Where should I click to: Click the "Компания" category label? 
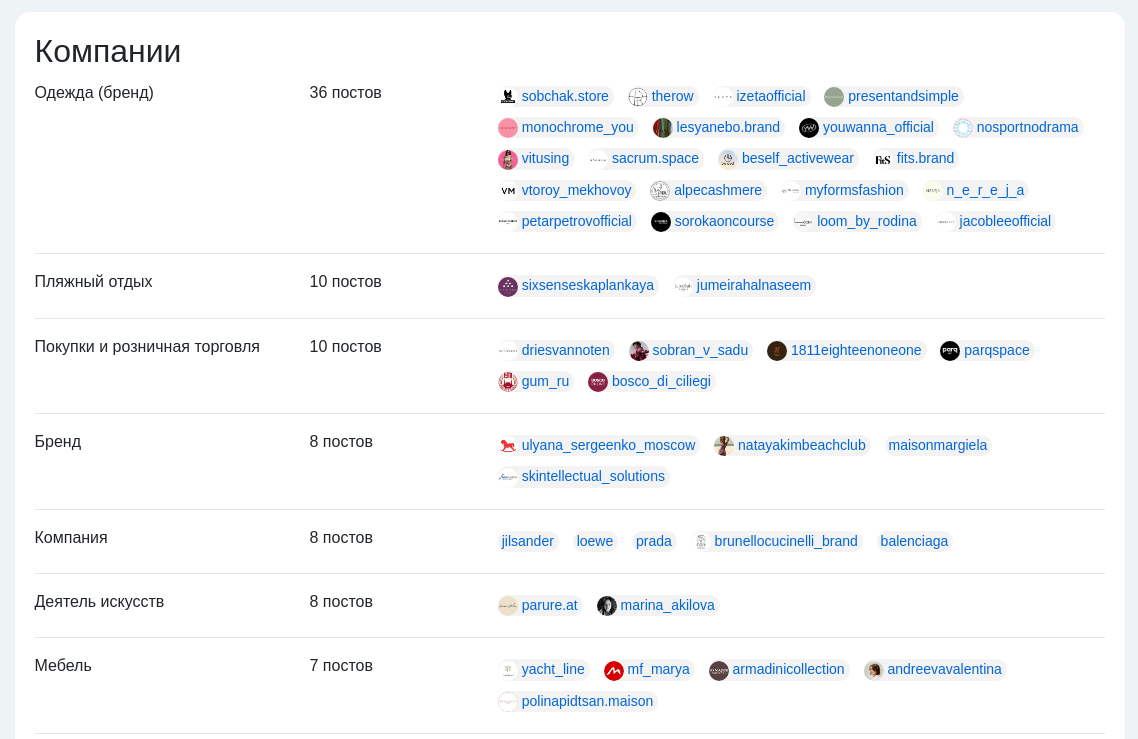(71, 538)
